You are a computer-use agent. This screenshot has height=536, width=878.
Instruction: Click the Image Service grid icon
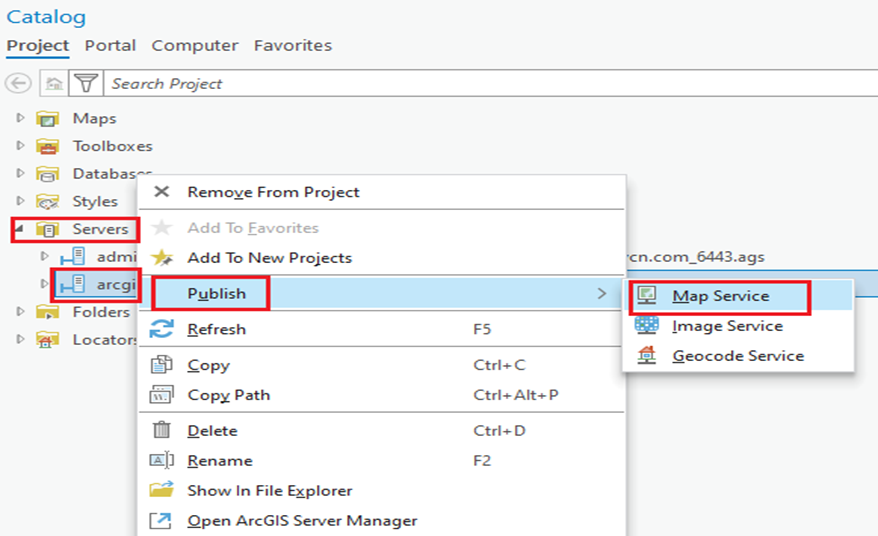647,325
